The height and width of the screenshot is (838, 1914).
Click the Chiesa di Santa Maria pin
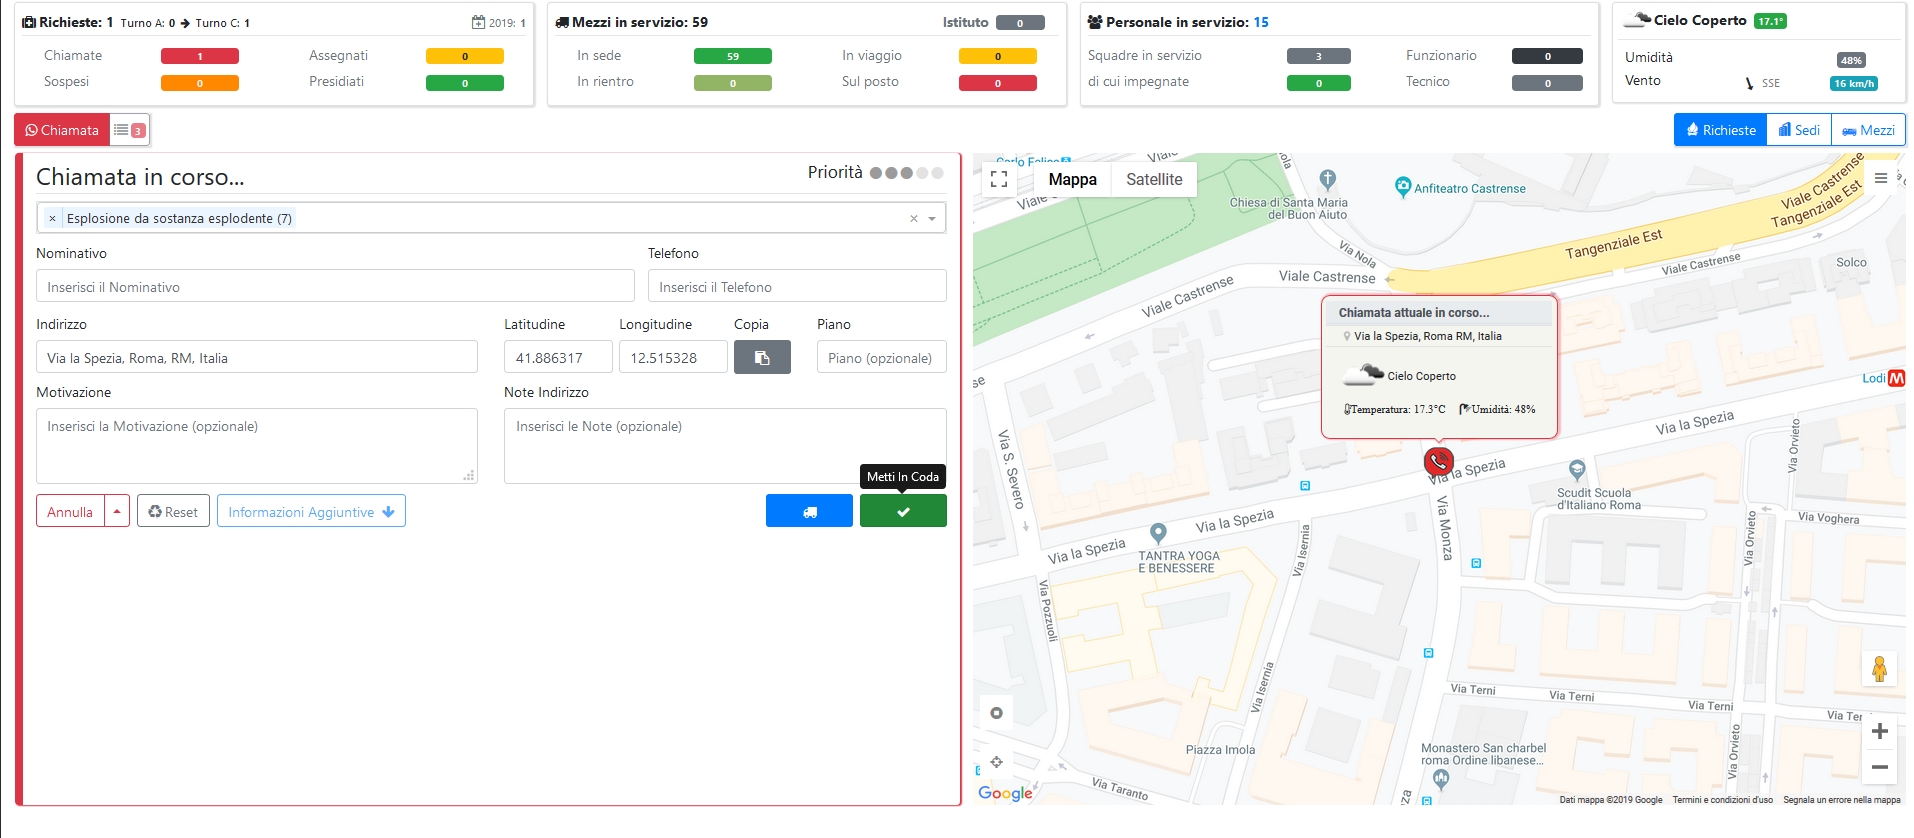coord(1327,179)
